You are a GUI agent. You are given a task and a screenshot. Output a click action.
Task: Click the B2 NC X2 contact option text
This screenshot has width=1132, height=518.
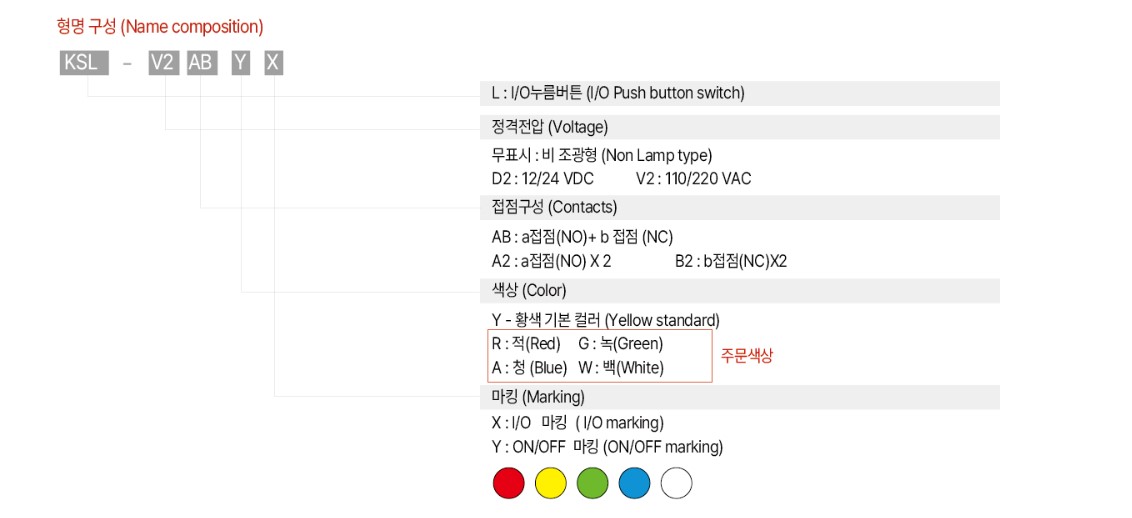point(731,261)
